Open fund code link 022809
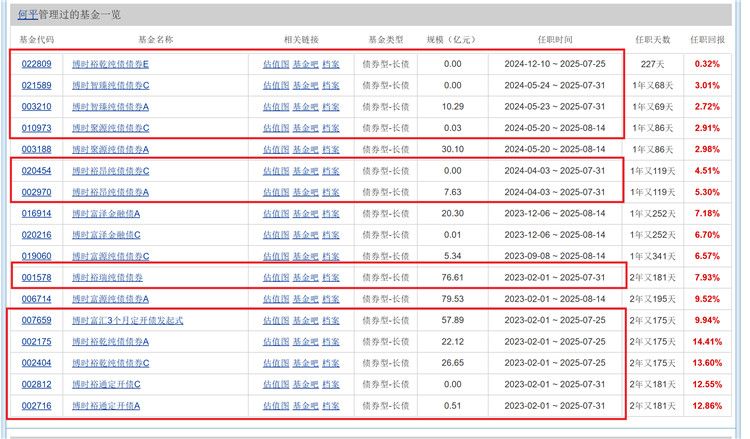The height and width of the screenshot is (439, 750). pos(36,64)
